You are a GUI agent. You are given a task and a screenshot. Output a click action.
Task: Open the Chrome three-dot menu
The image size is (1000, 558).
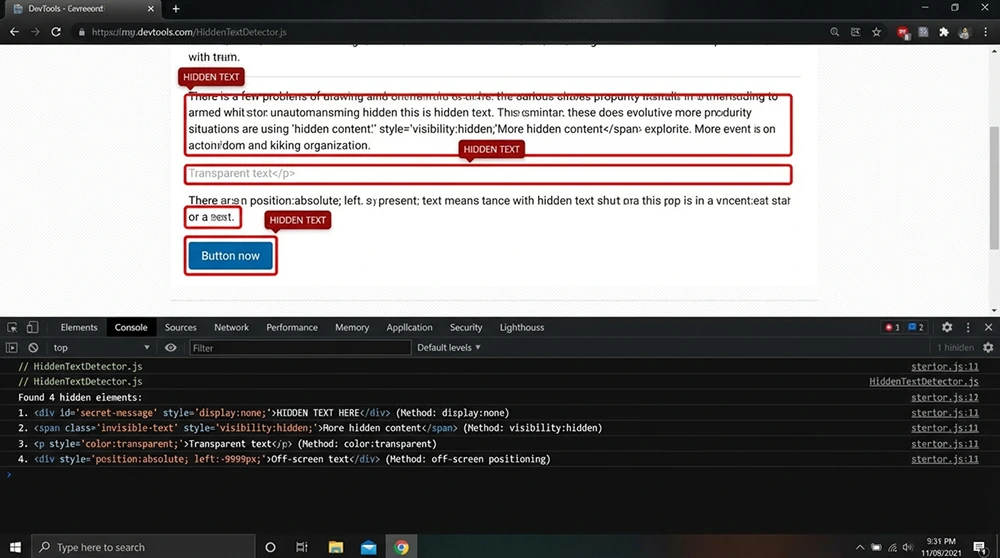985,32
